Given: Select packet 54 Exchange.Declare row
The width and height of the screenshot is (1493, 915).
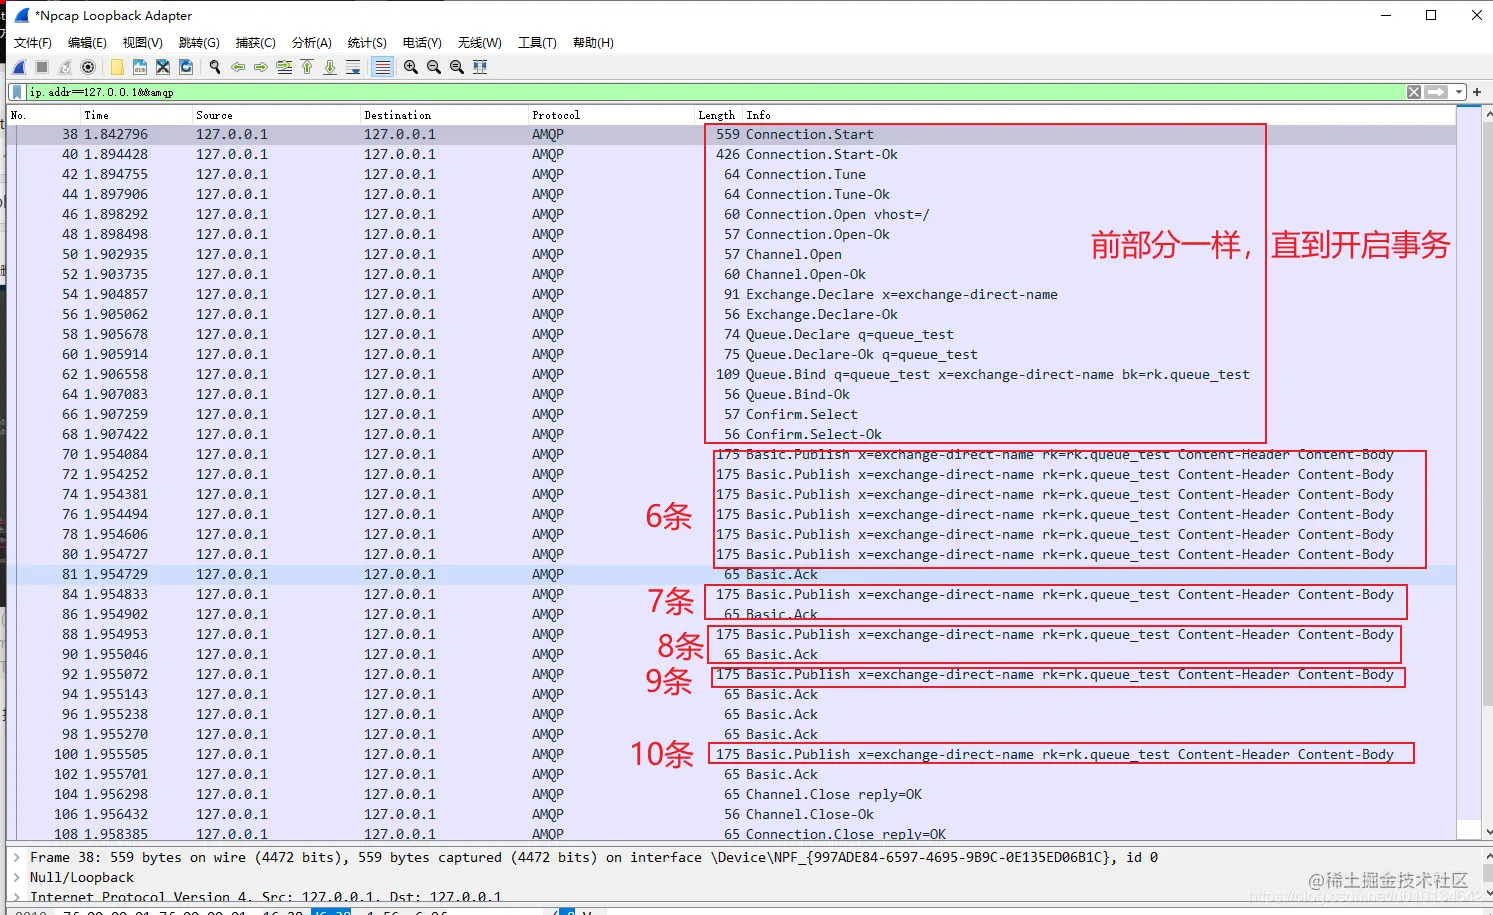Looking at the screenshot, I should click(731, 294).
